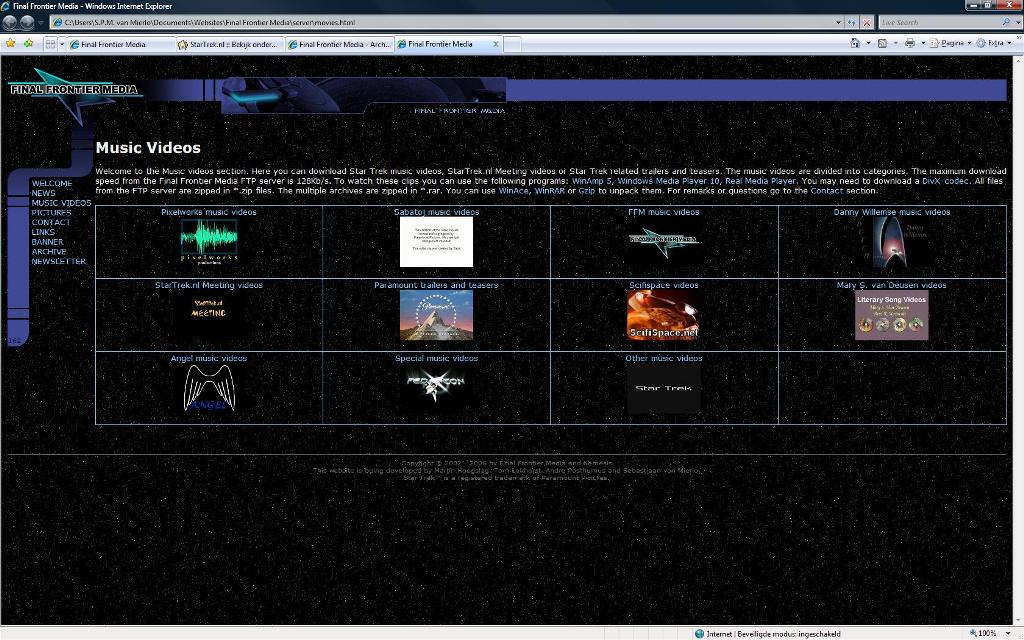Open LINKS in the side navigation

(43, 232)
